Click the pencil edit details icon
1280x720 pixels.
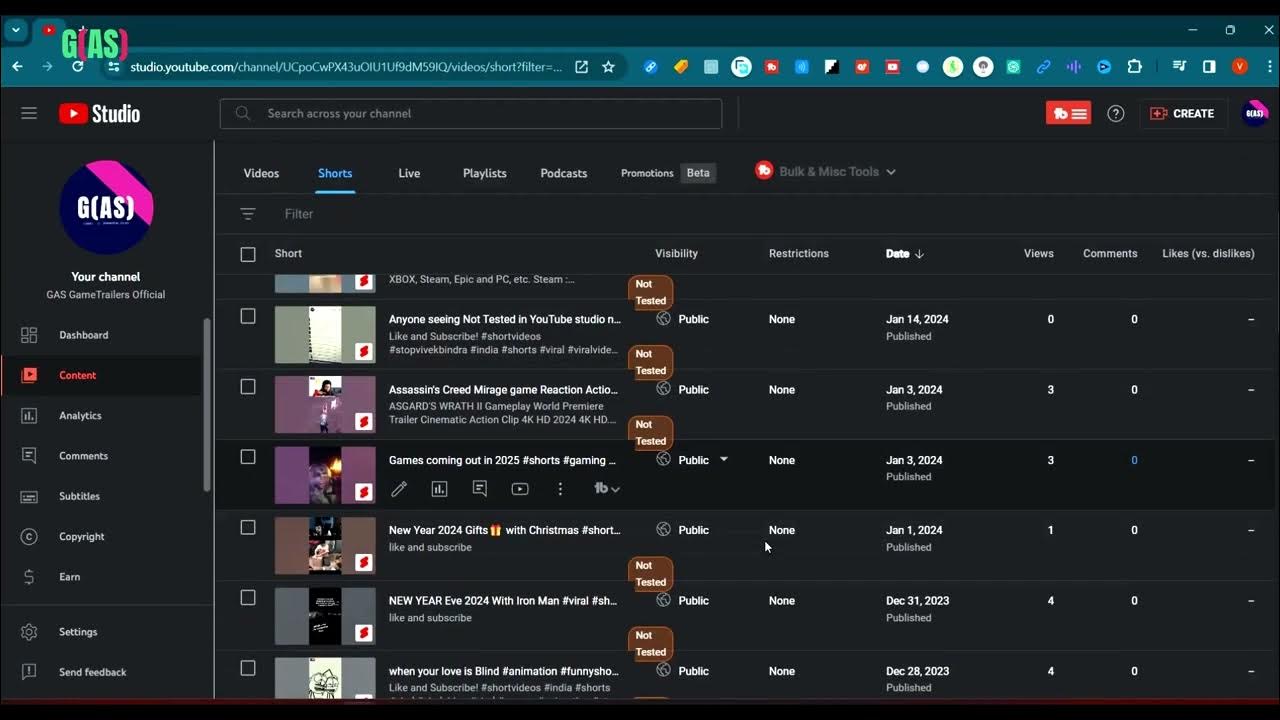tap(399, 489)
